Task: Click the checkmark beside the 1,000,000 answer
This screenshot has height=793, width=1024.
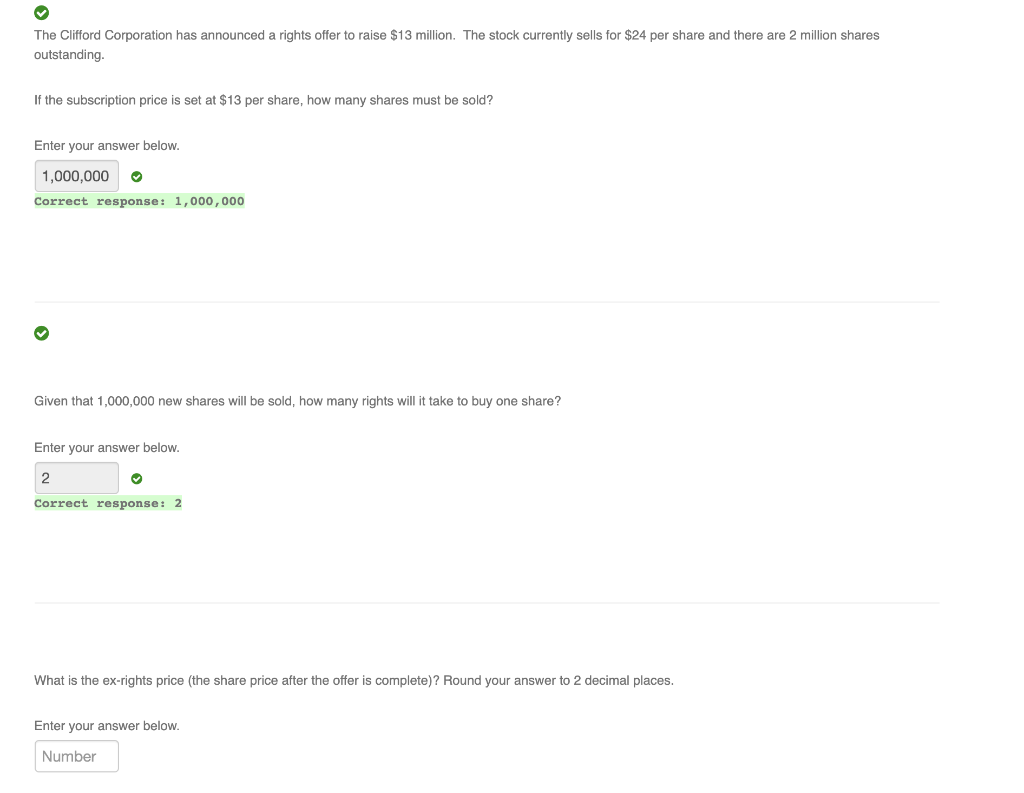Action: pyautogui.click(x=136, y=176)
